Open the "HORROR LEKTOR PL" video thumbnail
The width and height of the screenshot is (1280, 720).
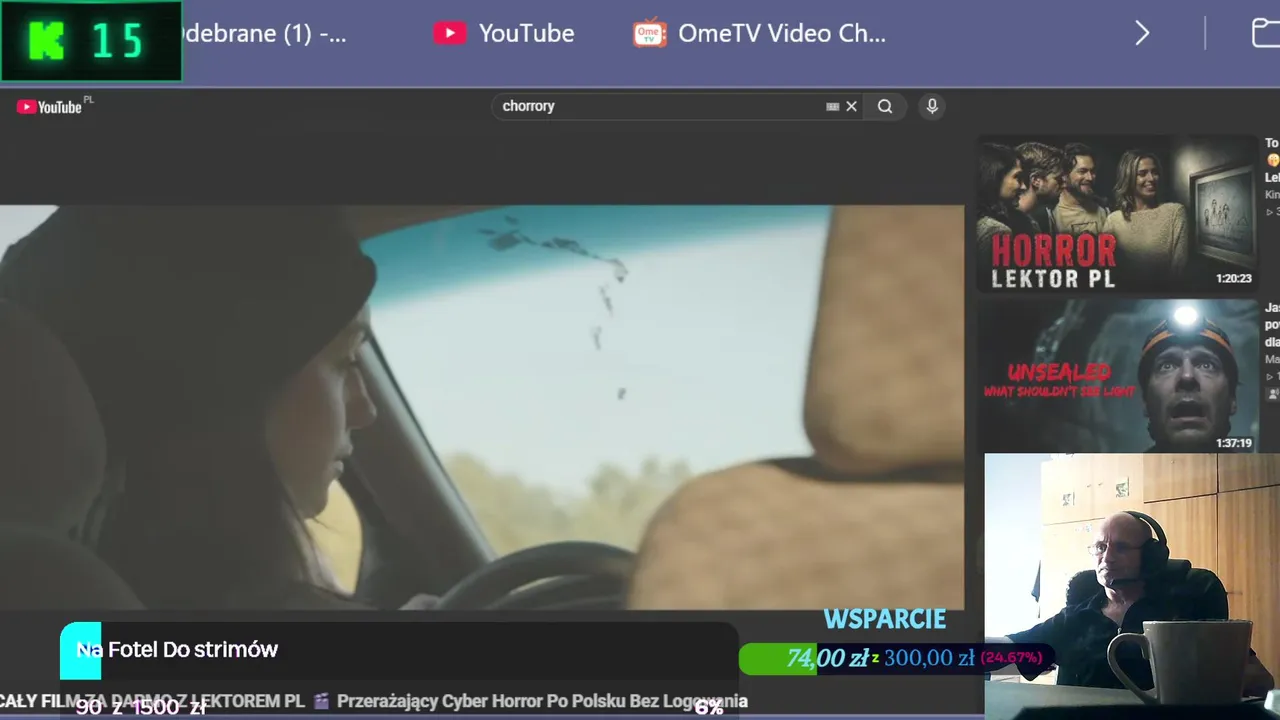click(1116, 213)
